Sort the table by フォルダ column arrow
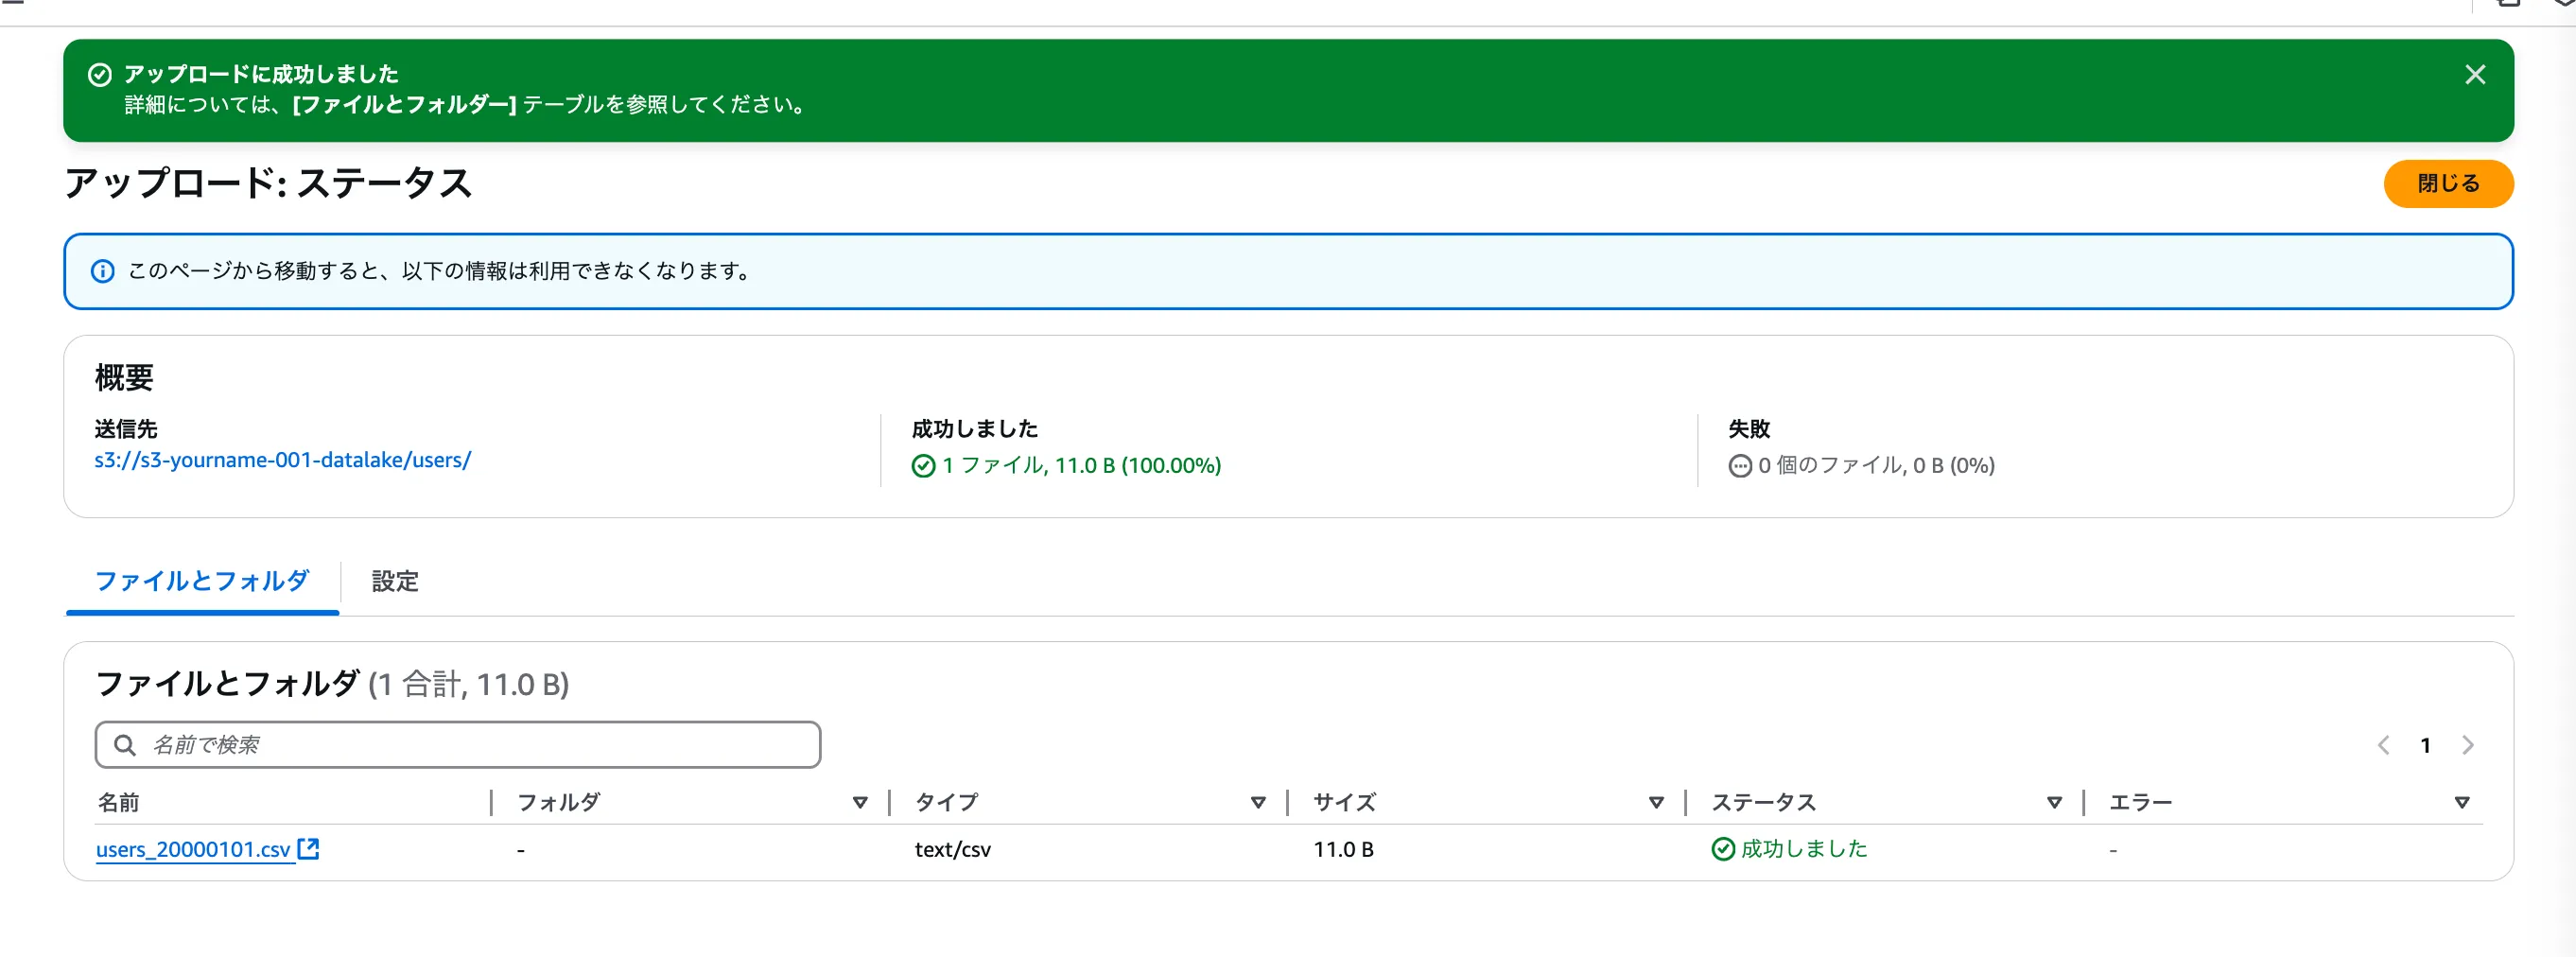 pyautogui.click(x=859, y=803)
